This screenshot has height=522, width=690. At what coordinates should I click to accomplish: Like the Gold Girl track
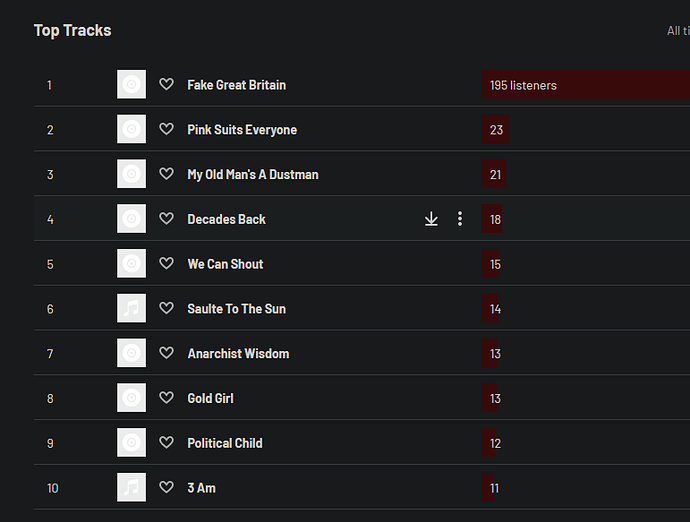(x=167, y=398)
